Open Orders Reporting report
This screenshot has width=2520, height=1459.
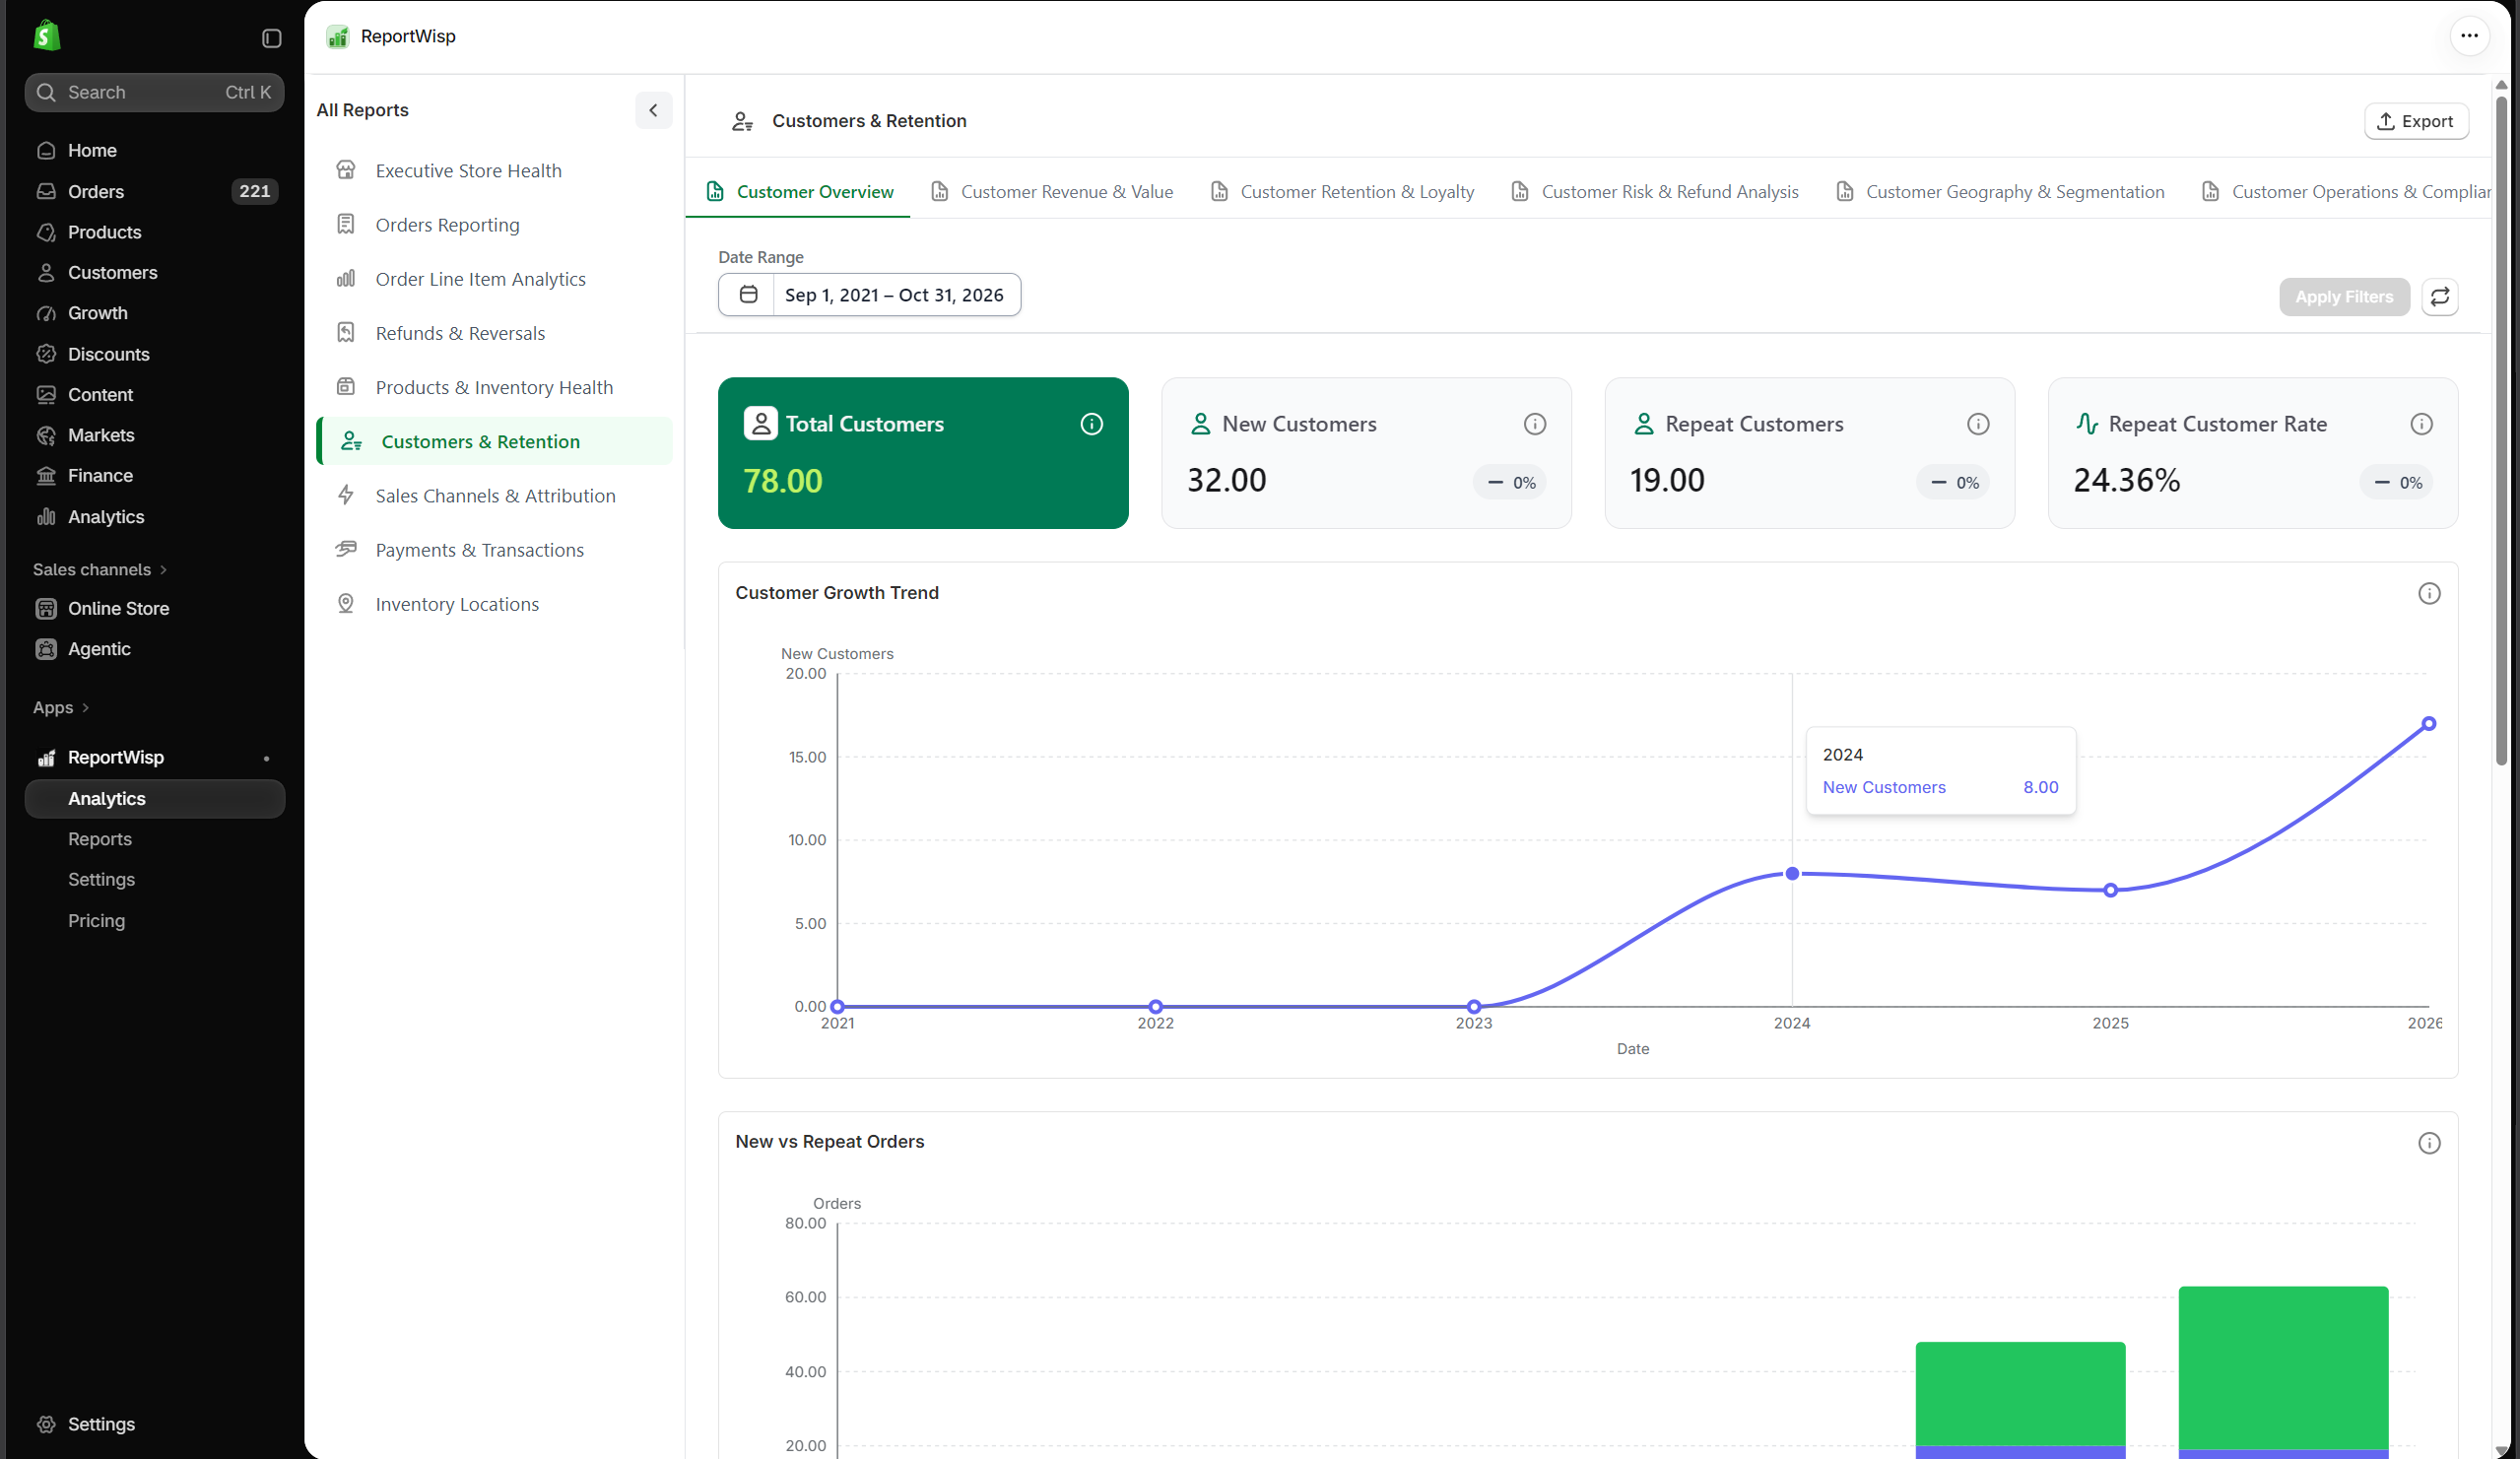(494, 225)
